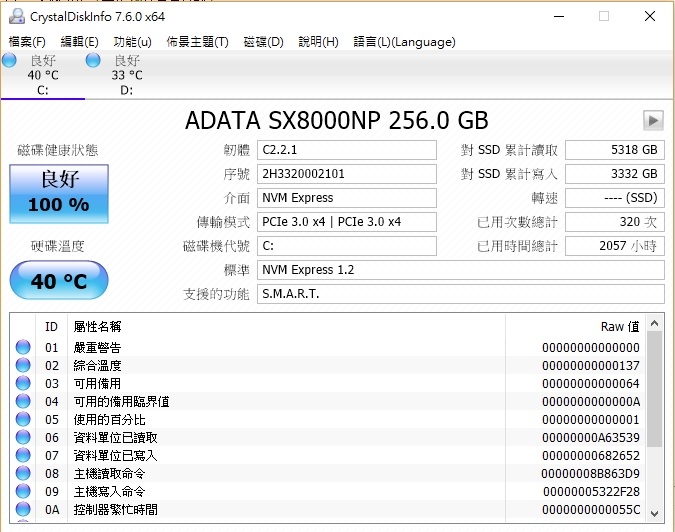Click the power on count 320 次
Screen dimensions: 675x532
615,222
